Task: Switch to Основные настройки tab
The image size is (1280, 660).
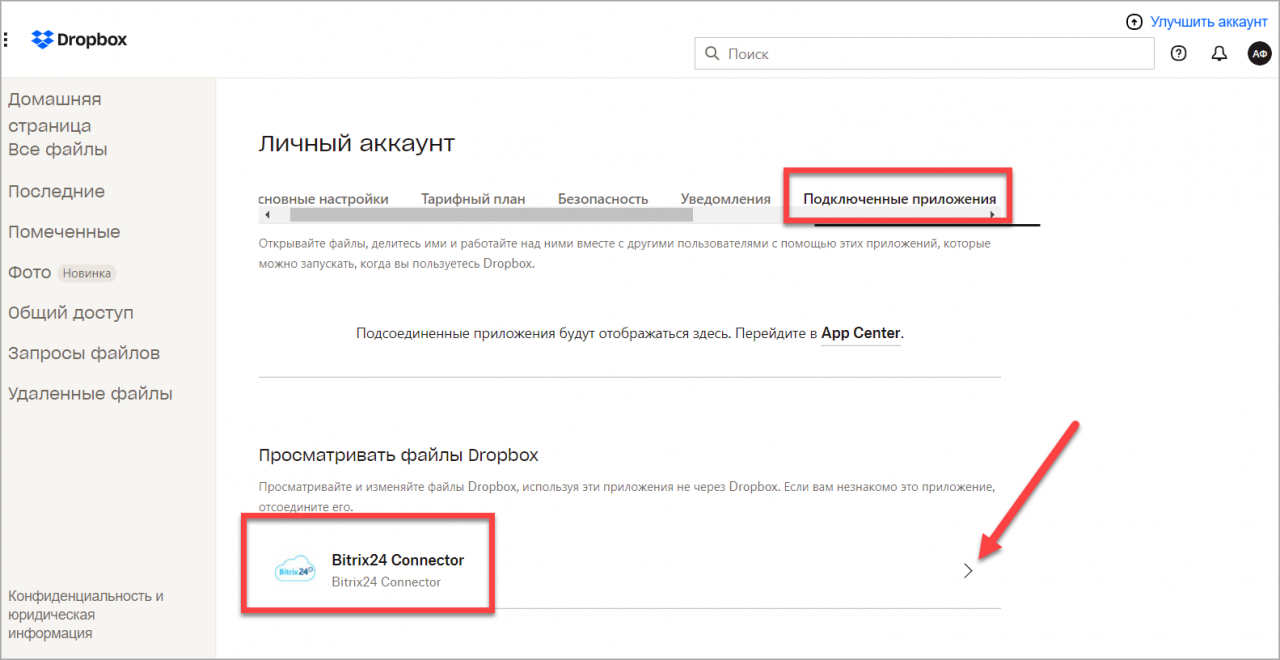Action: point(323,199)
